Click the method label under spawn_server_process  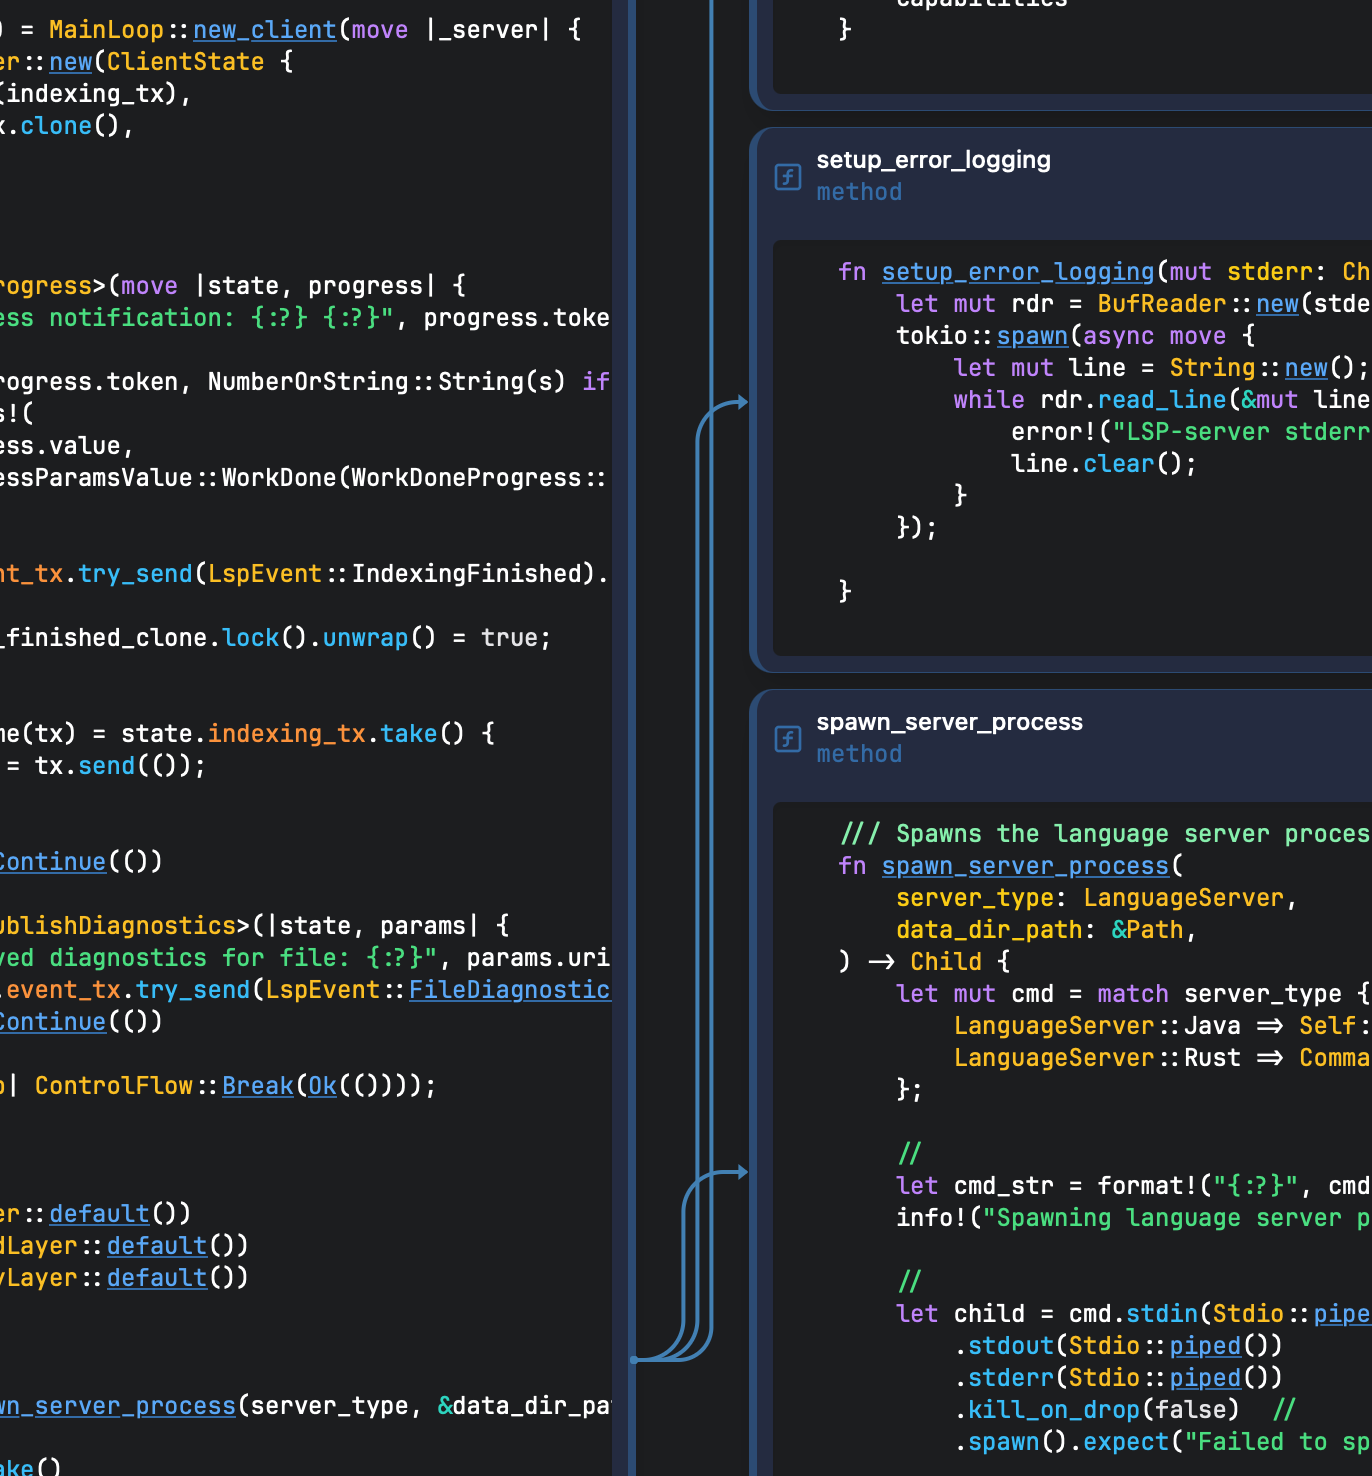point(858,754)
